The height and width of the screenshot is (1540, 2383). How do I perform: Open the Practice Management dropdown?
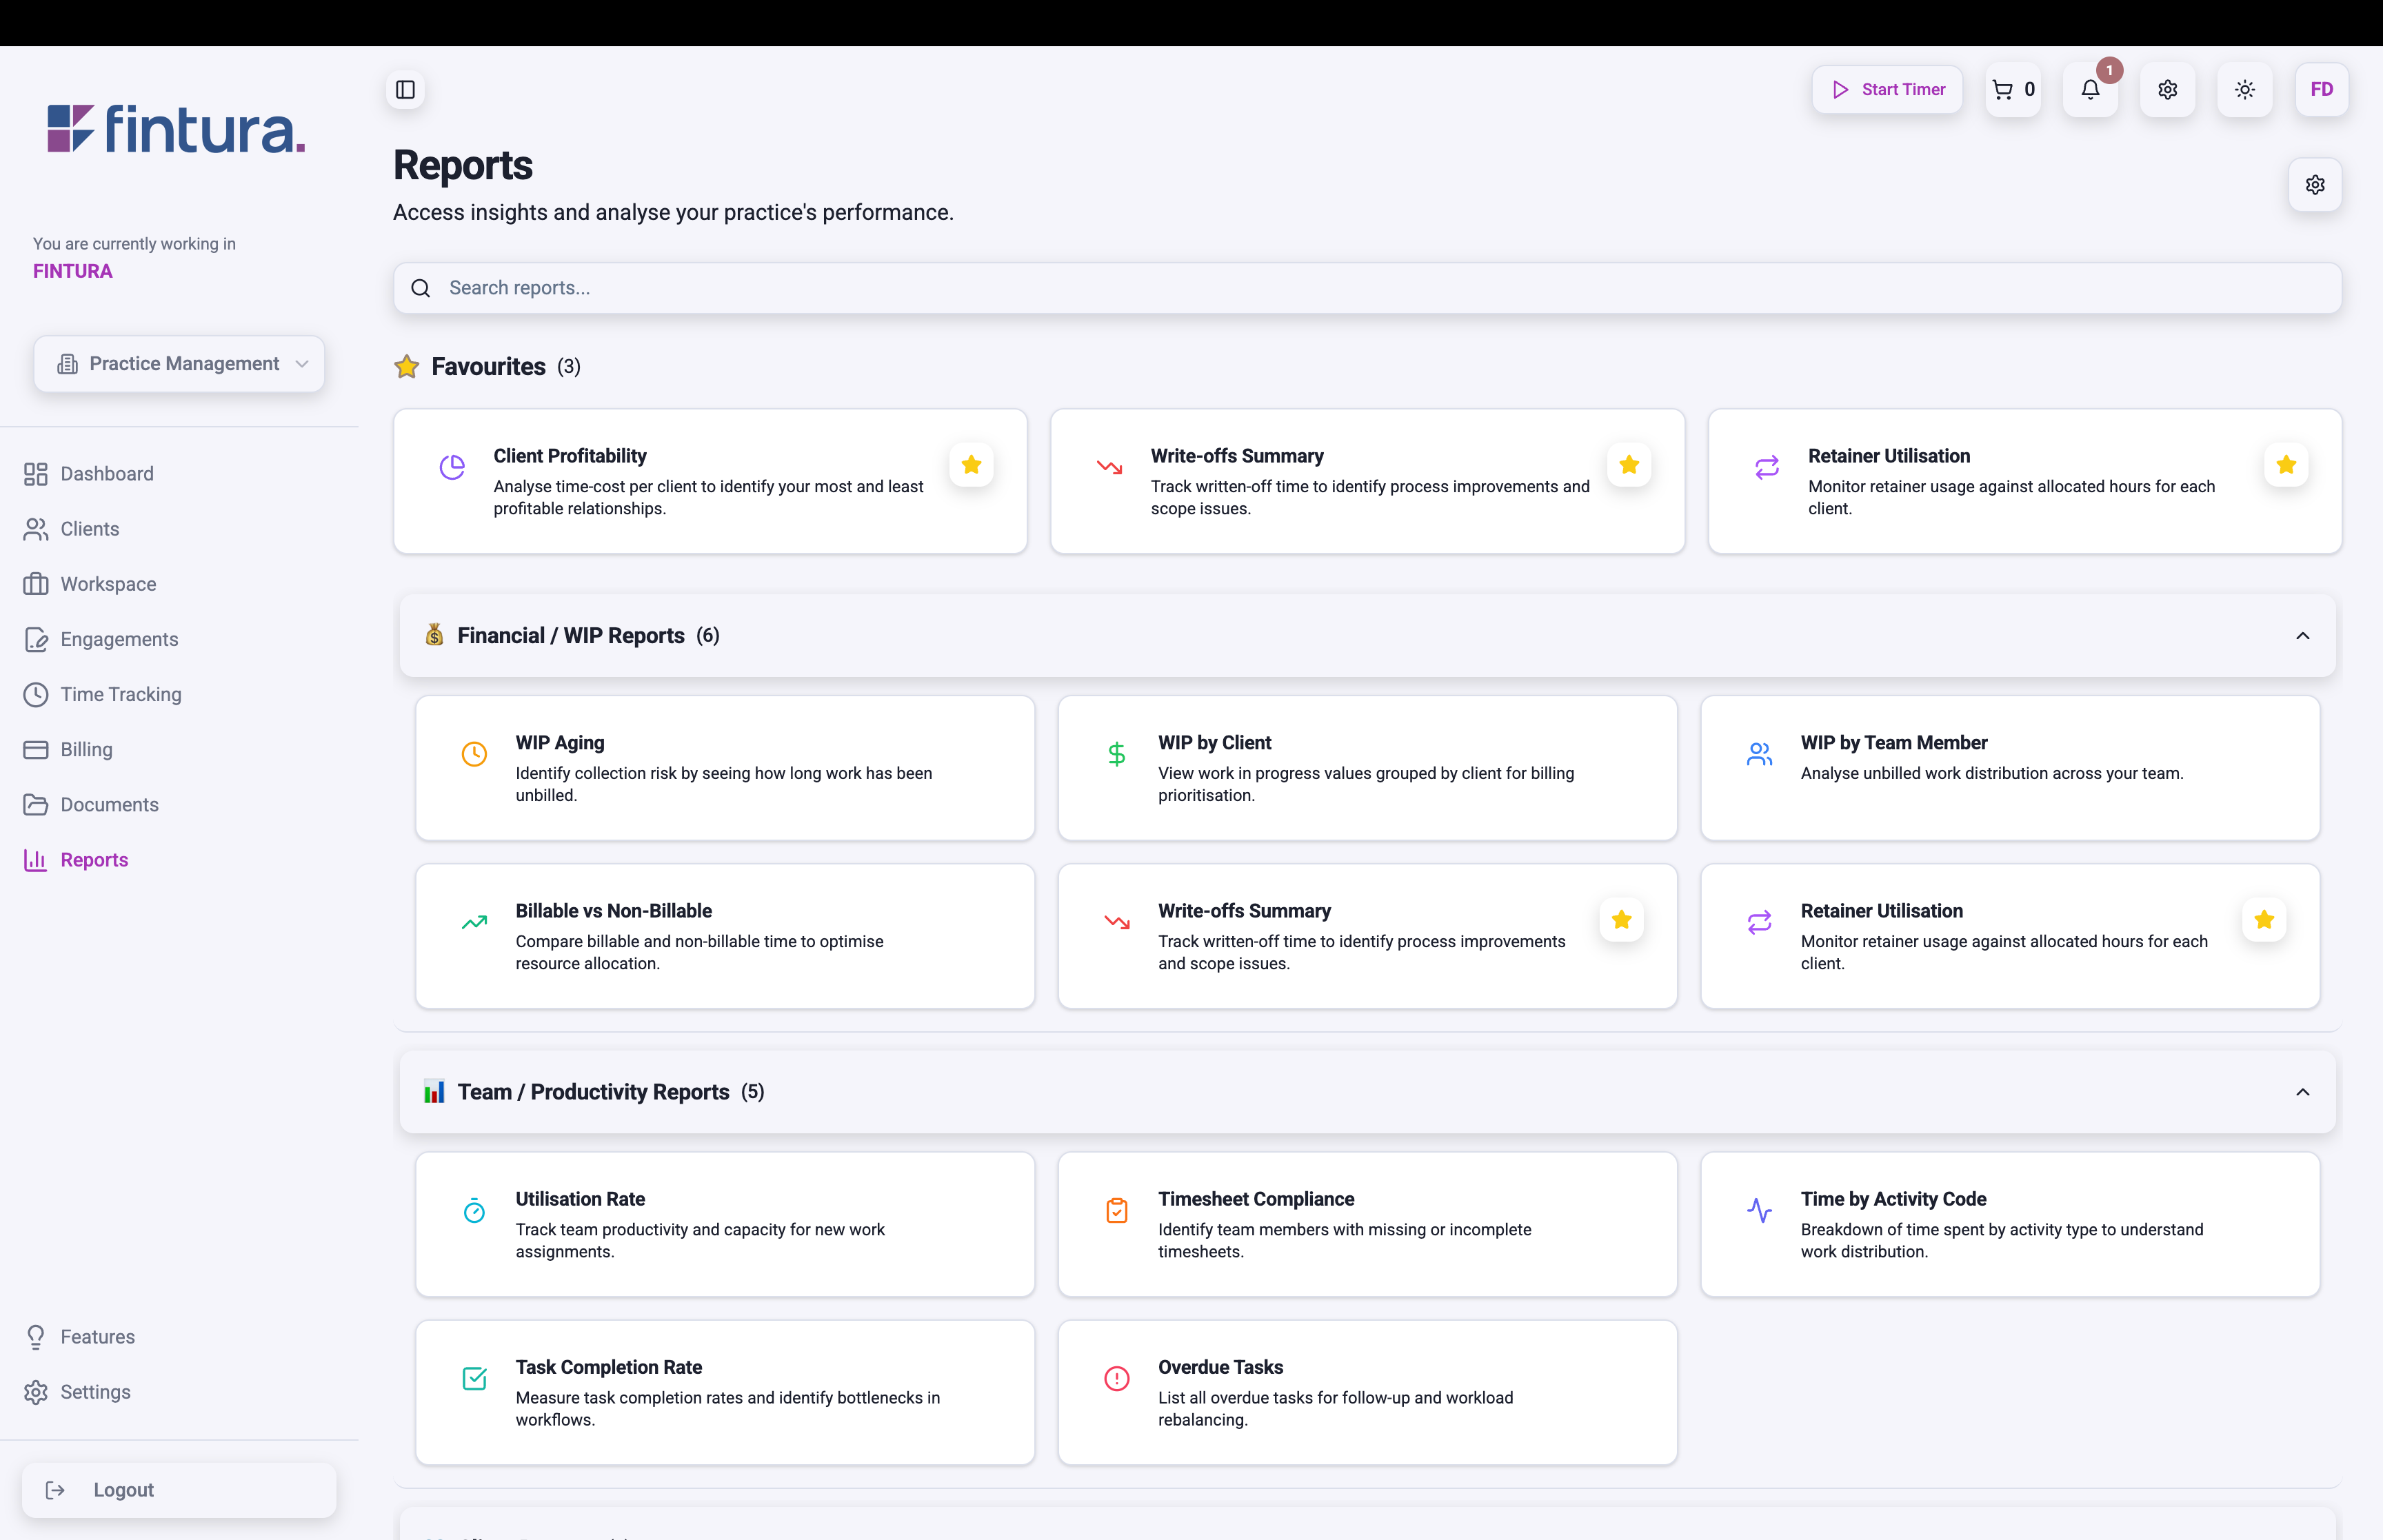click(x=180, y=364)
